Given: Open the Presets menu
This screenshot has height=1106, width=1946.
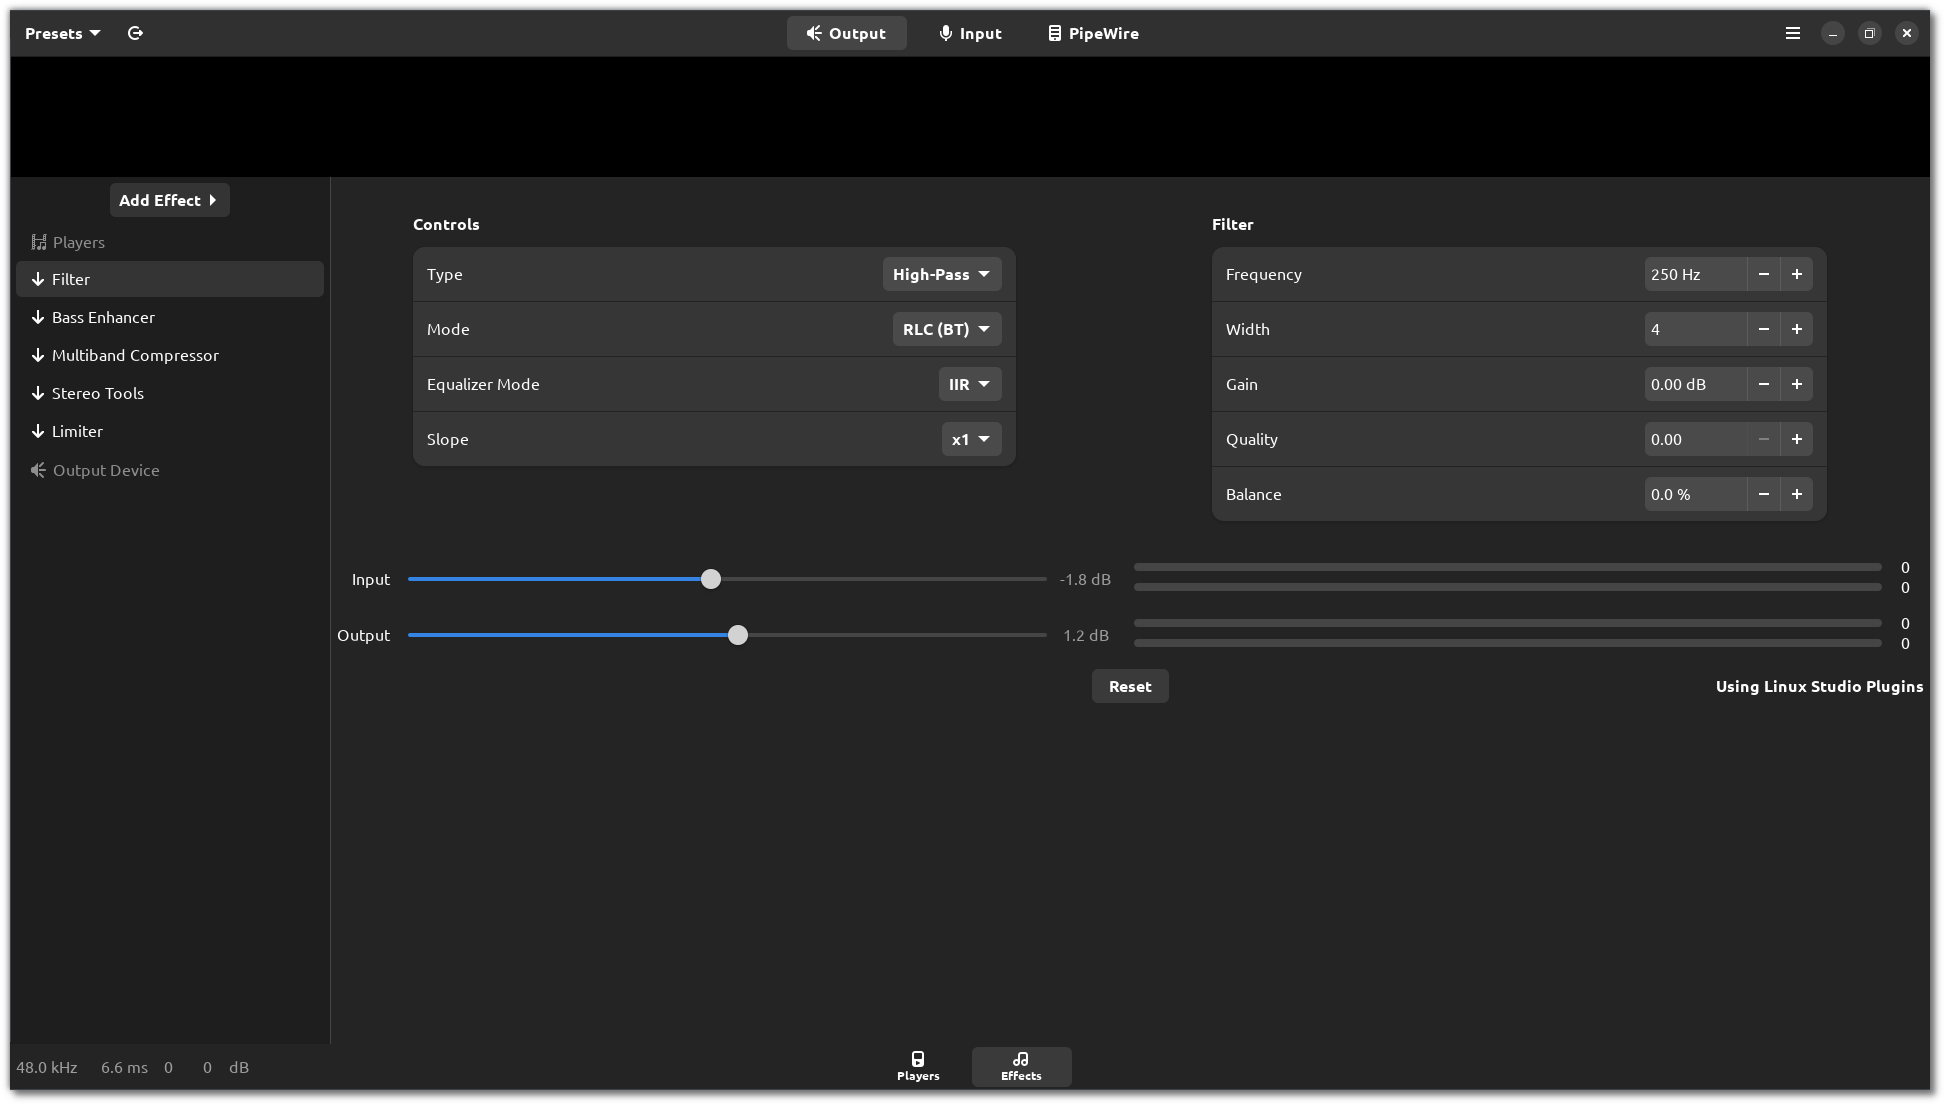Looking at the screenshot, I should click(62, 33).
